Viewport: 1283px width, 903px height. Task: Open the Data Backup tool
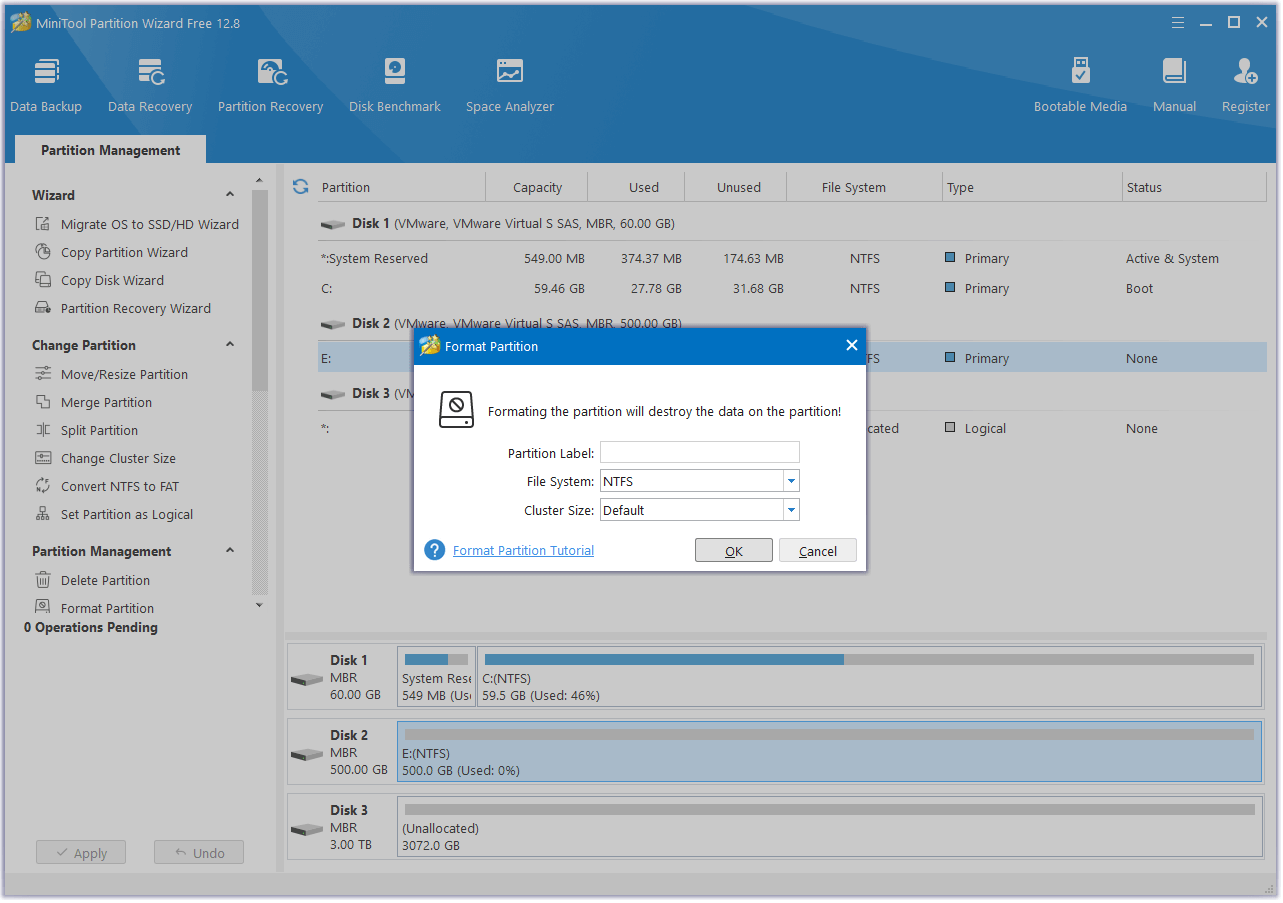pos(46,85)
